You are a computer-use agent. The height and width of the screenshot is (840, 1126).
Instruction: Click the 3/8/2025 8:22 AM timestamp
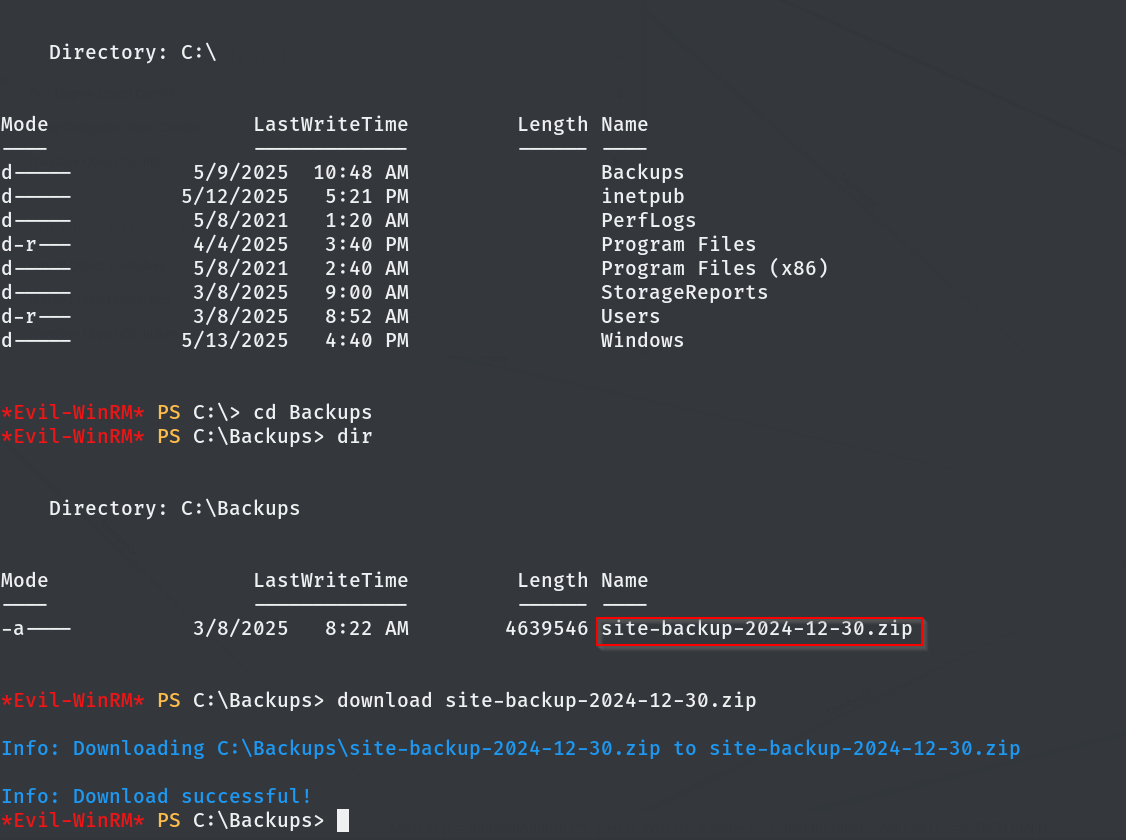300,630
